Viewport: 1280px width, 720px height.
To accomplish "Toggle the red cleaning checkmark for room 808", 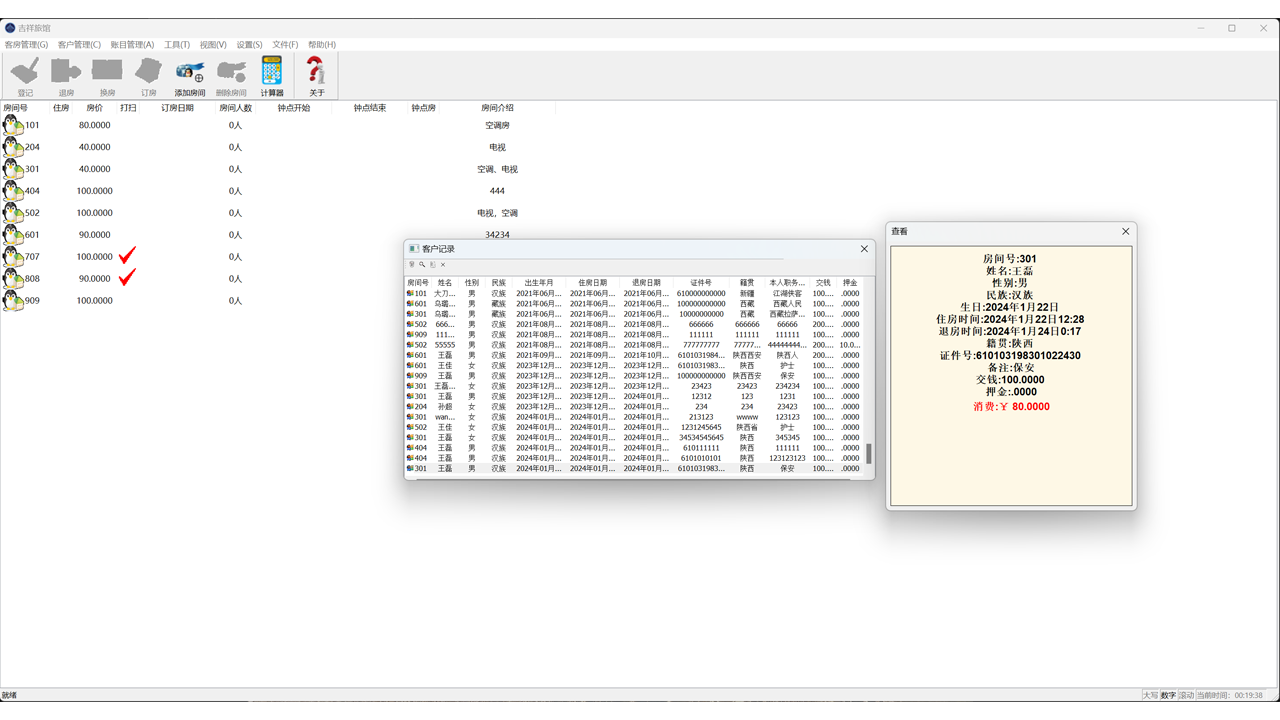I will pyautogui.click(x=127, y=278).
